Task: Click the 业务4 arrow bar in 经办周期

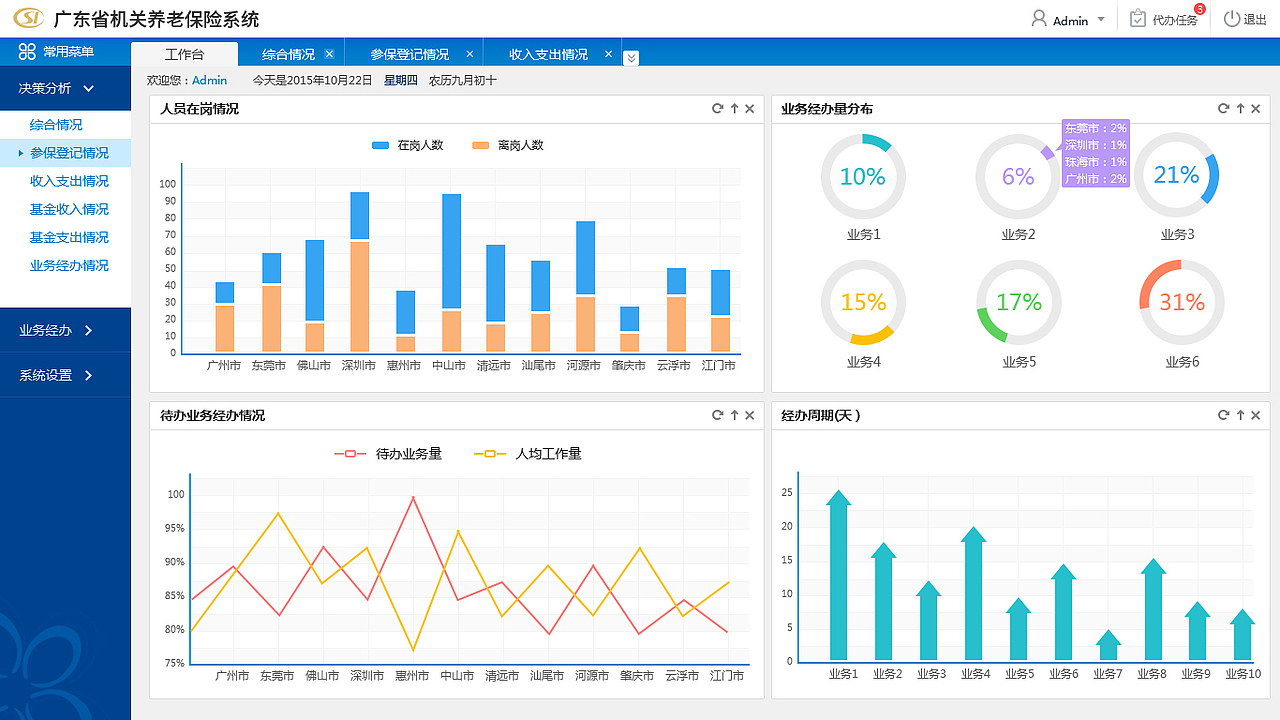Action: 974,593
